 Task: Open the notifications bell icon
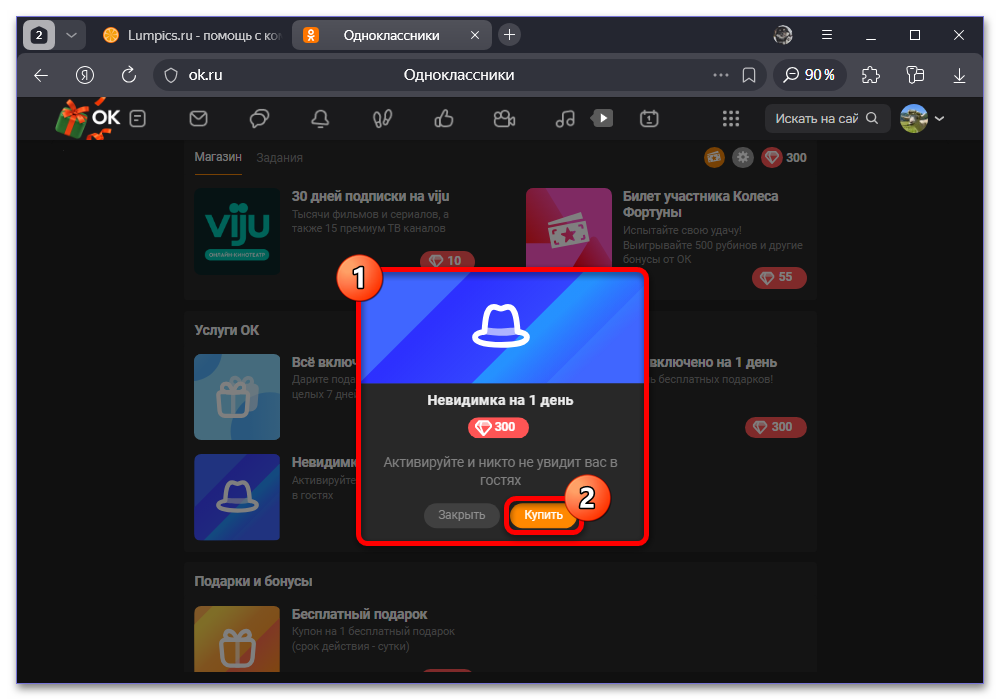pos(320,119)
